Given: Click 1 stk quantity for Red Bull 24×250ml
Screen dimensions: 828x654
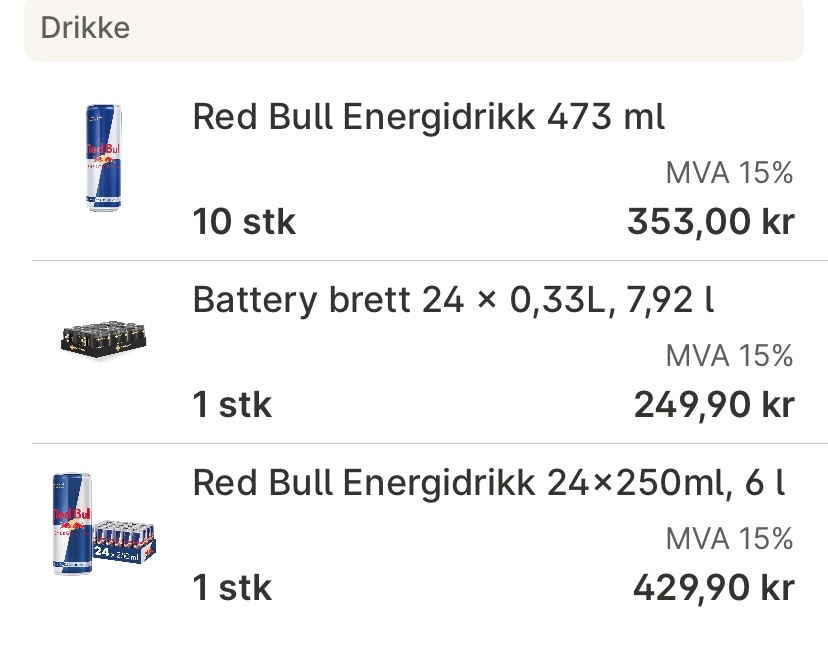Looking at the screenshot, I should [x=232, y=587].
